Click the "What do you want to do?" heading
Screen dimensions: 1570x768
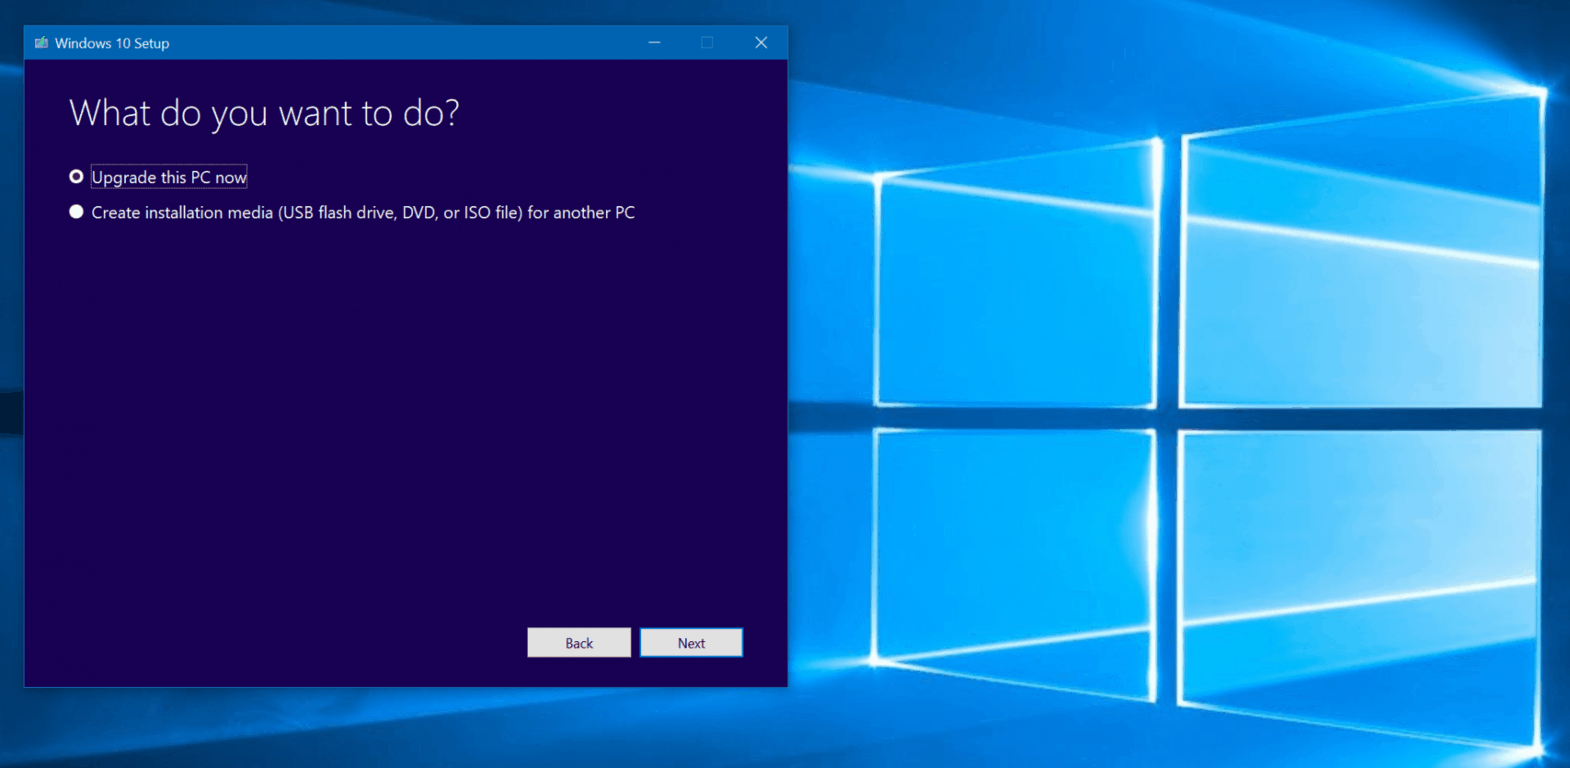pos(264,113)
